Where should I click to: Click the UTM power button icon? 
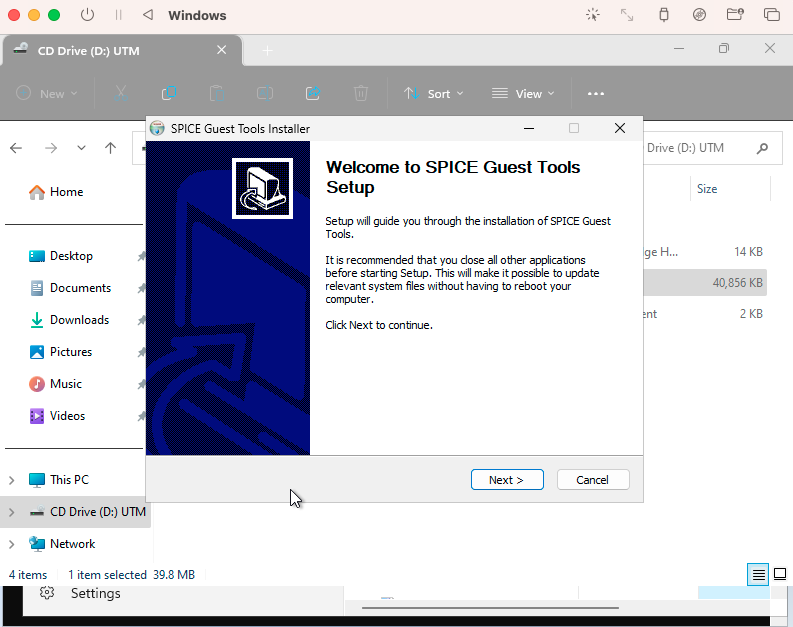(87, 15)
